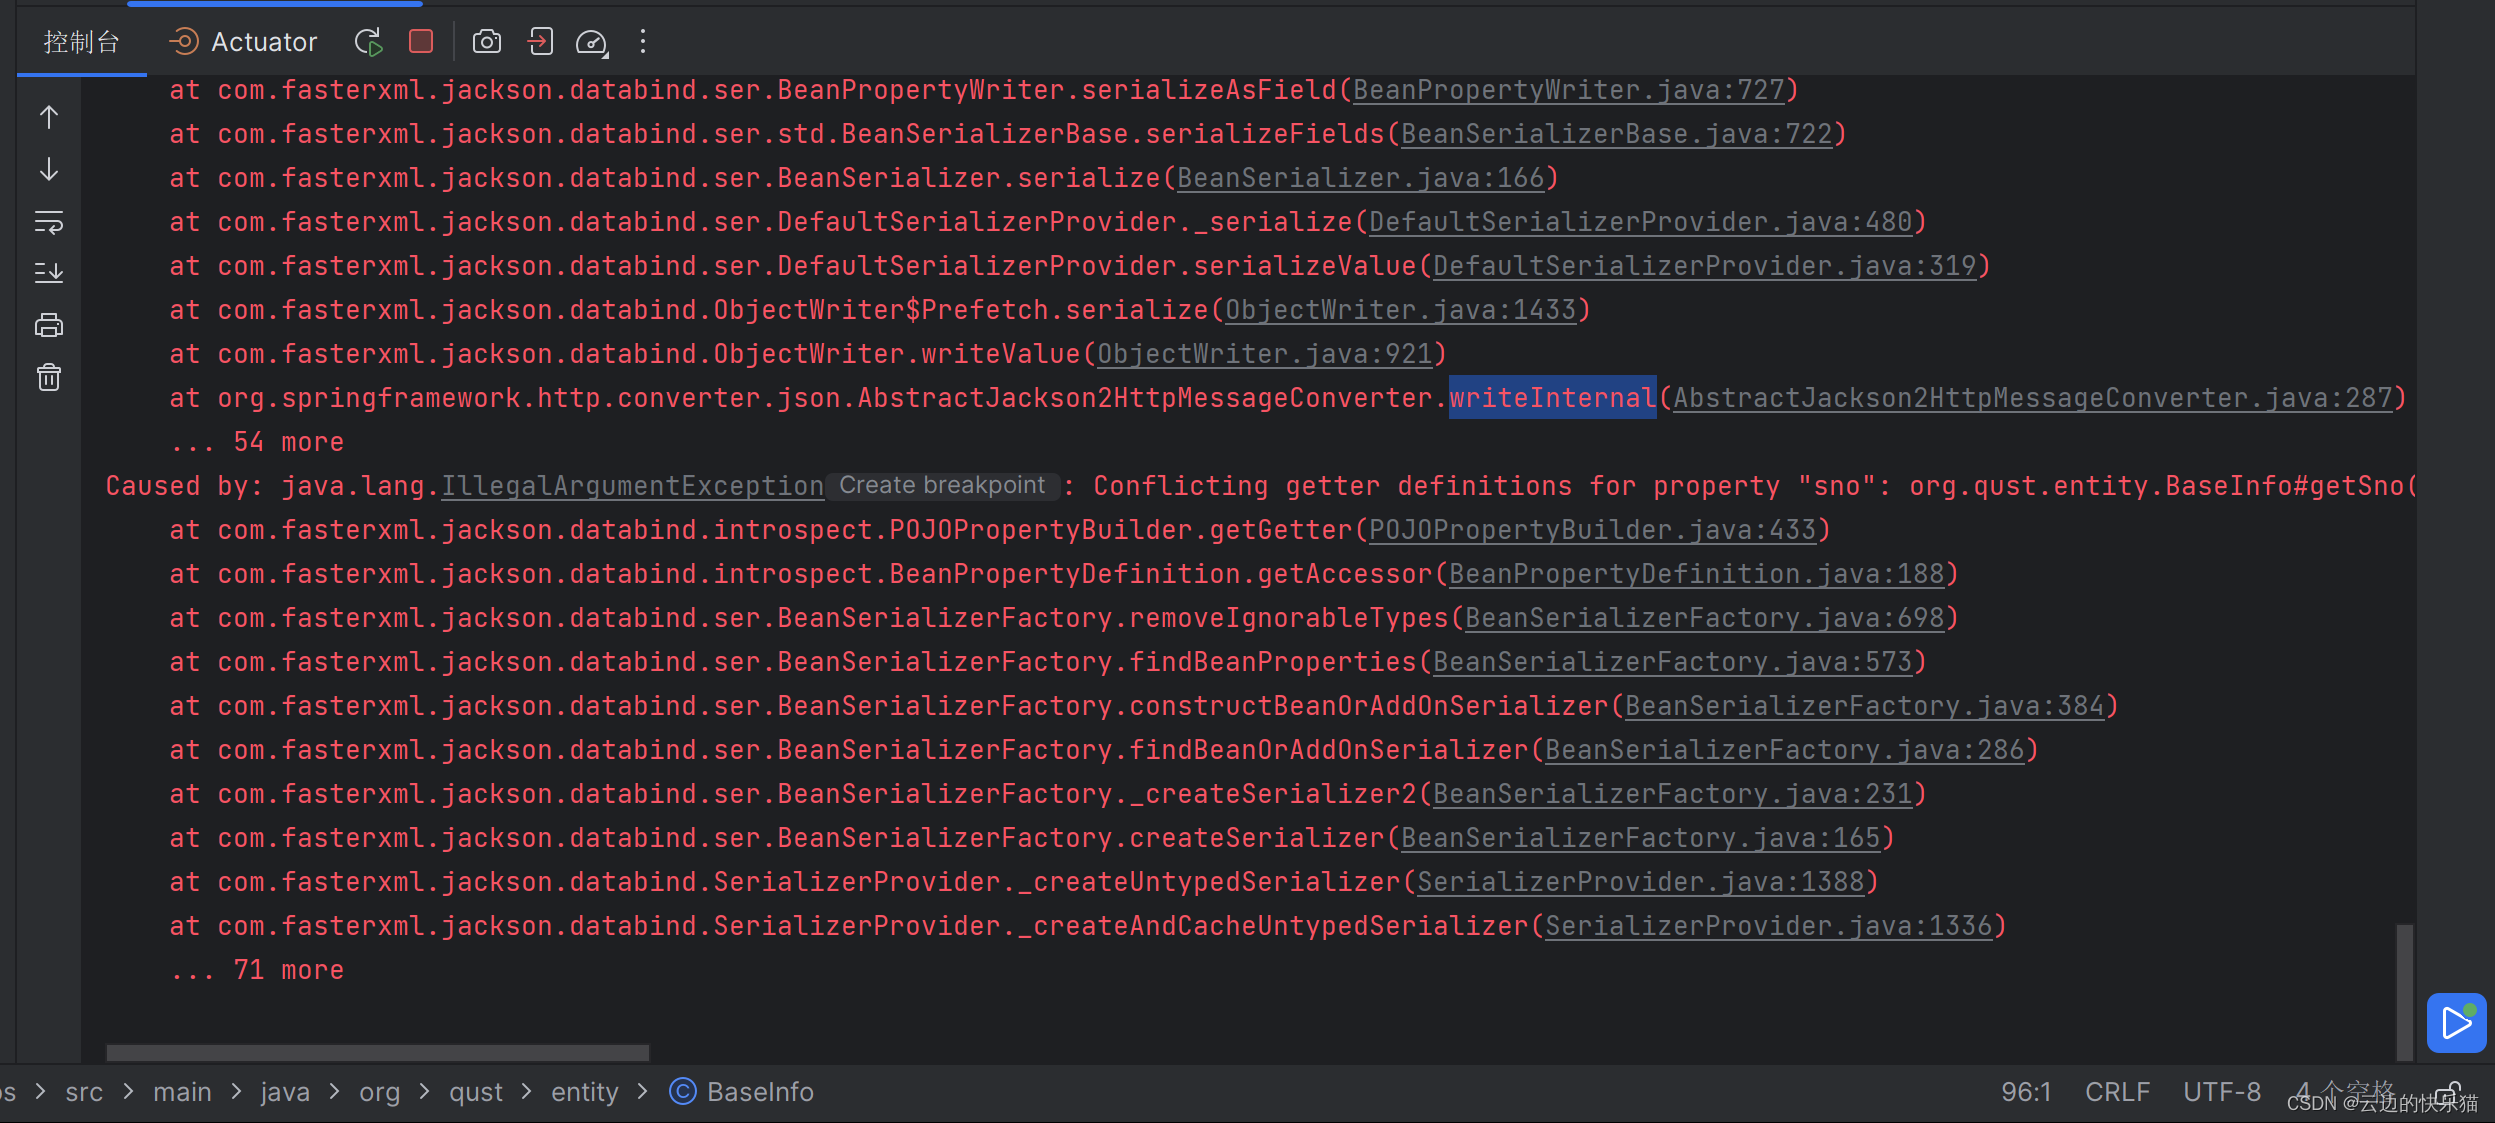Clear all console output with trash icon
This screenshot has height=1123, width=2495.
(x=49, y=377)
